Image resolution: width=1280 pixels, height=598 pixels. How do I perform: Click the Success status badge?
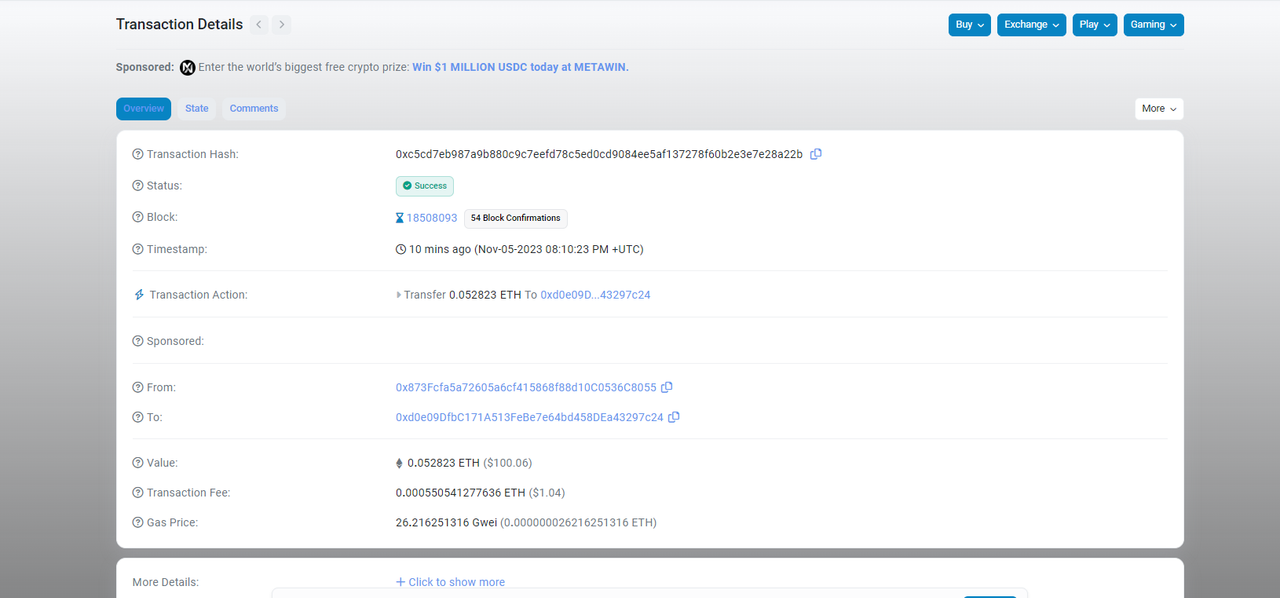pos(425,186)
